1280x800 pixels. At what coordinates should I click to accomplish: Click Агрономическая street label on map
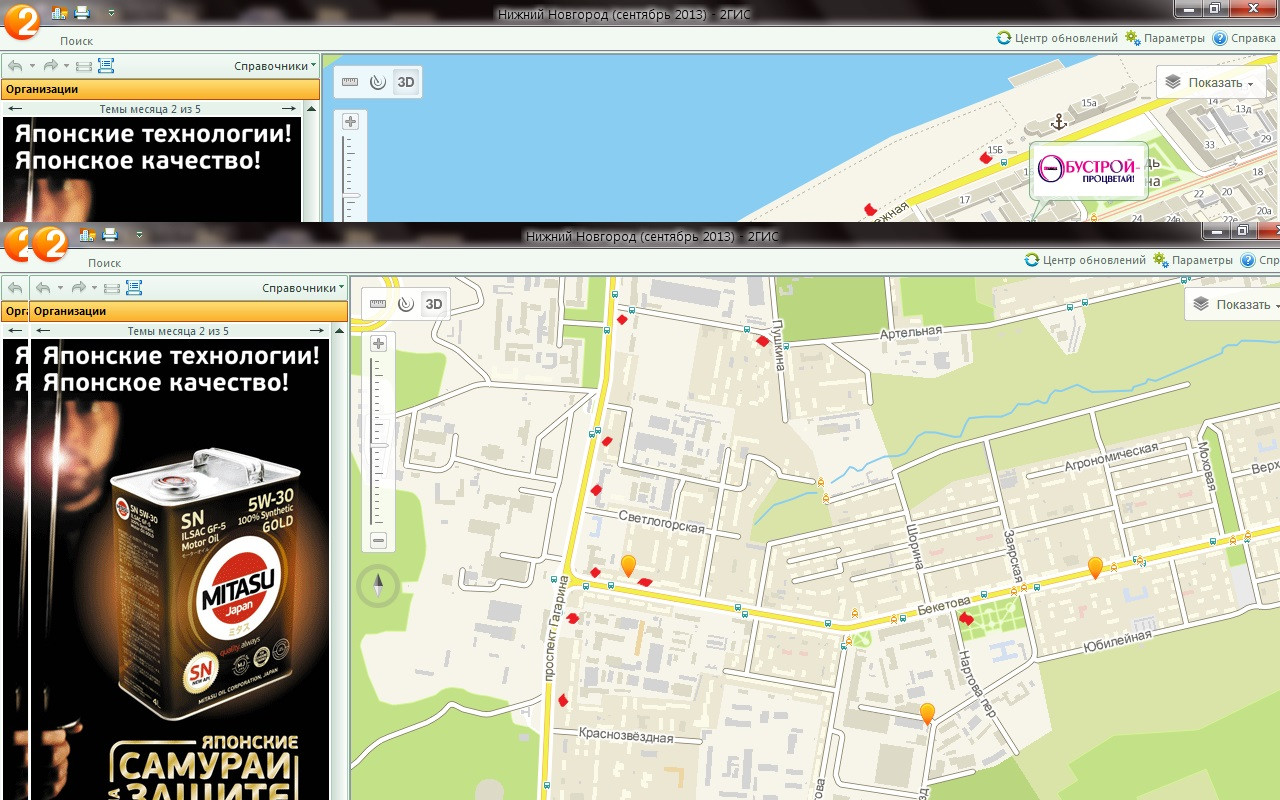click(1111, 457)
